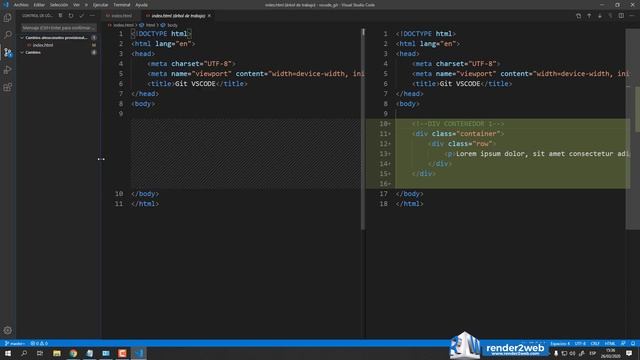Collapse the Cambios group
The image size is (640, 360).
[x=22, y=52]
